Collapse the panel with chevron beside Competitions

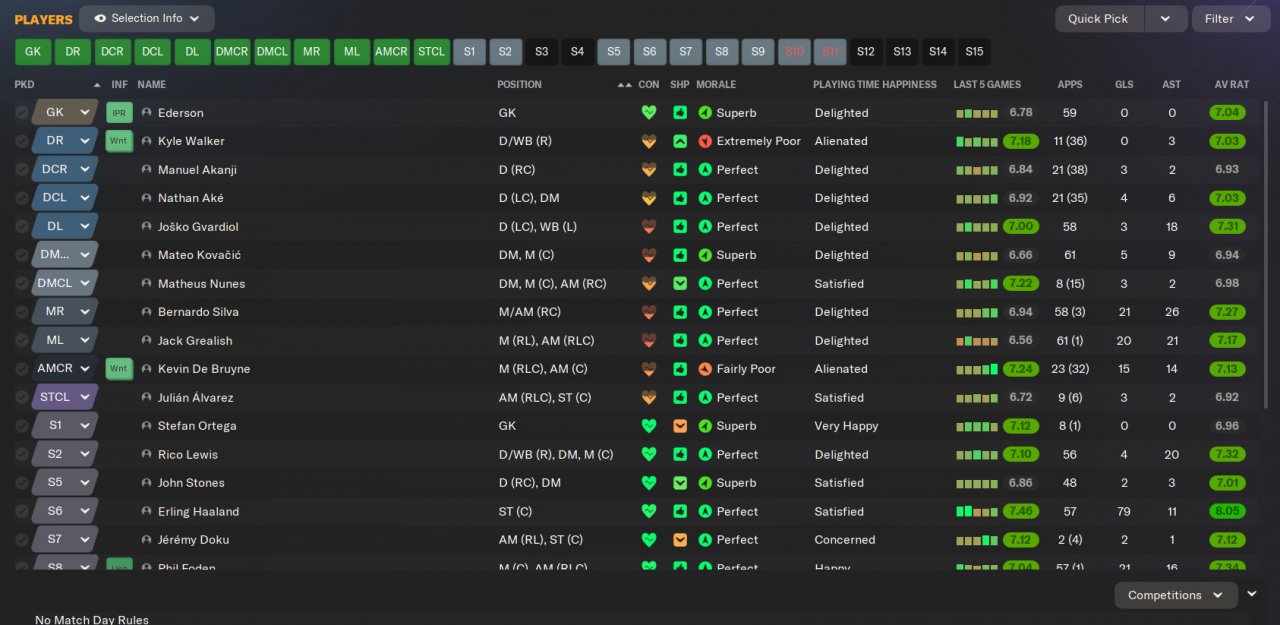tap(1252, 594)
